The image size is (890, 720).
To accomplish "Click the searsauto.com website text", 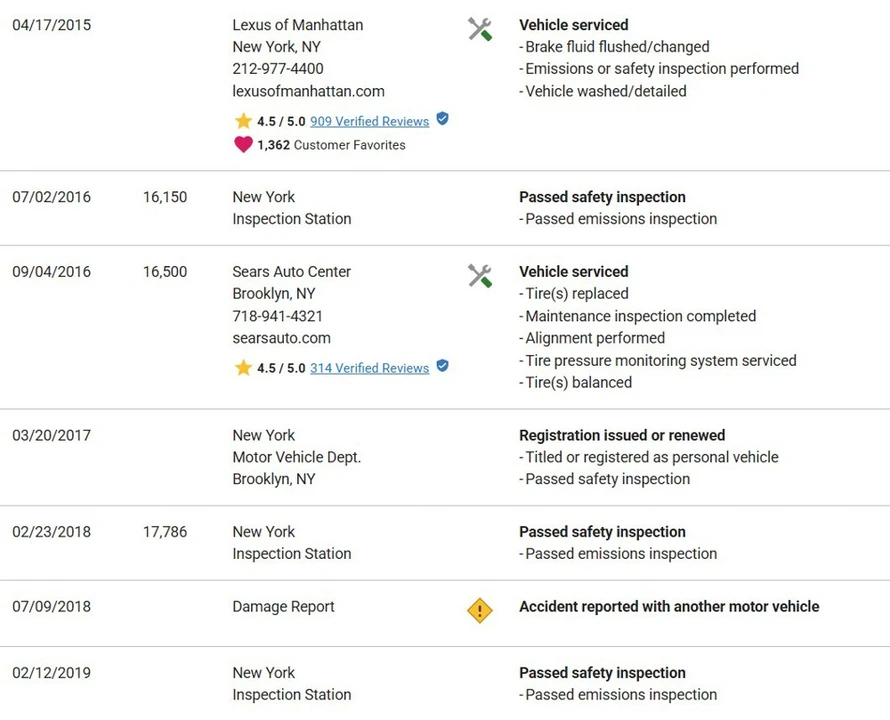I will coord(282,338).
